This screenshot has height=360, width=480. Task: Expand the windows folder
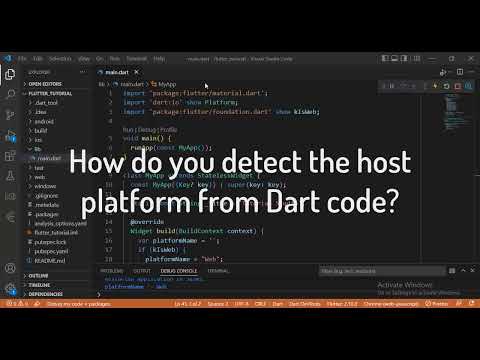[x=45, y=186]
